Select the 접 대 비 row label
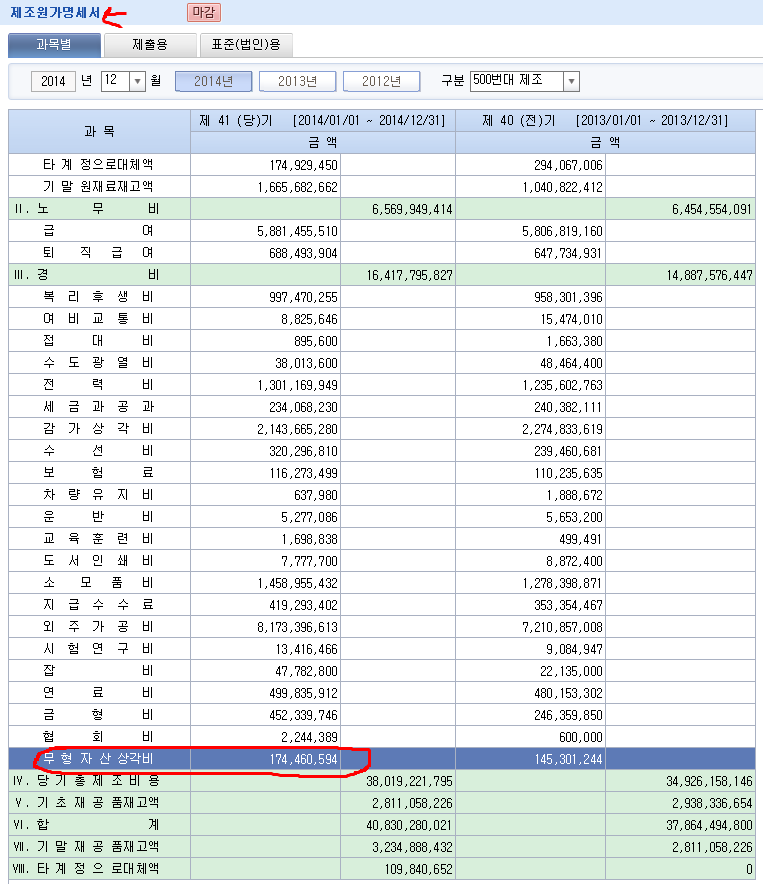 (98, 341)
